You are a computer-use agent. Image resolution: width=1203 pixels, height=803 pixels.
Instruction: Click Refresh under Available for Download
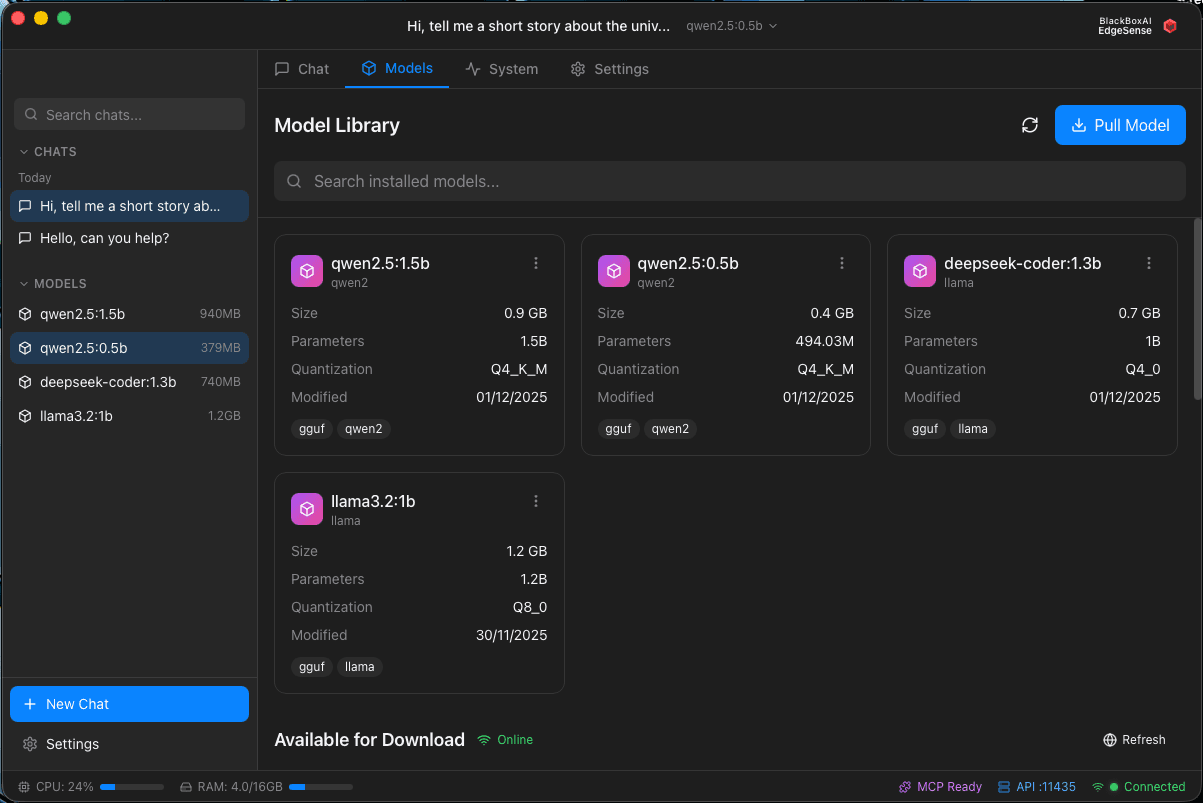(x=1134, y=740)
